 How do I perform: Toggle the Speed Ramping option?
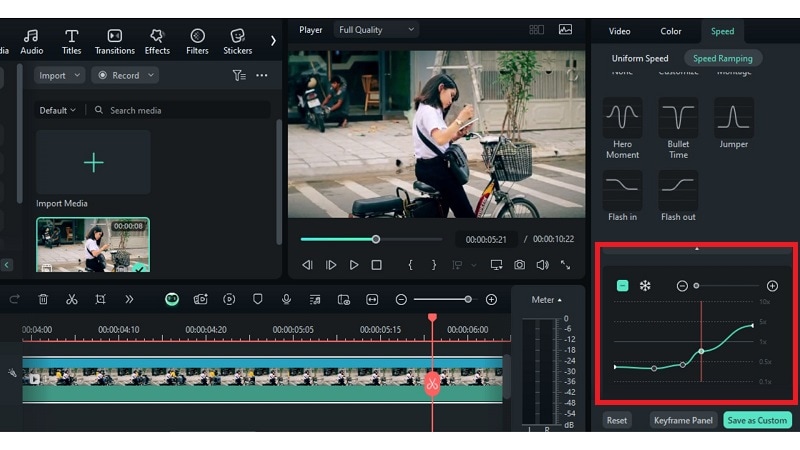click(x=721, y=58)
